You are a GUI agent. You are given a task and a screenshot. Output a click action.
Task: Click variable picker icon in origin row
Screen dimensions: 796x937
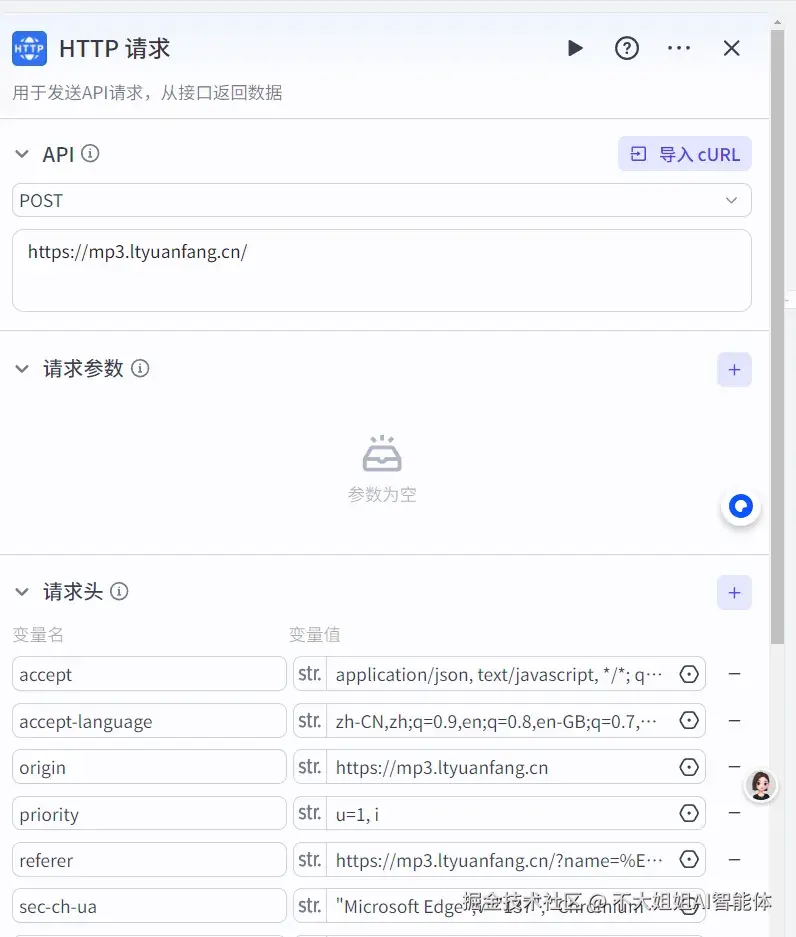click(x=689, y=767)
